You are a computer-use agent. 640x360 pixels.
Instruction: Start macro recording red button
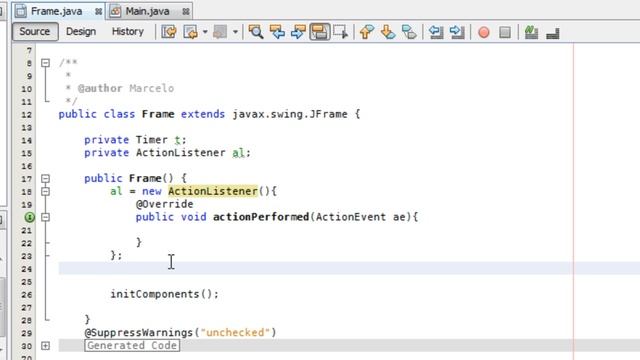(484, 32)
